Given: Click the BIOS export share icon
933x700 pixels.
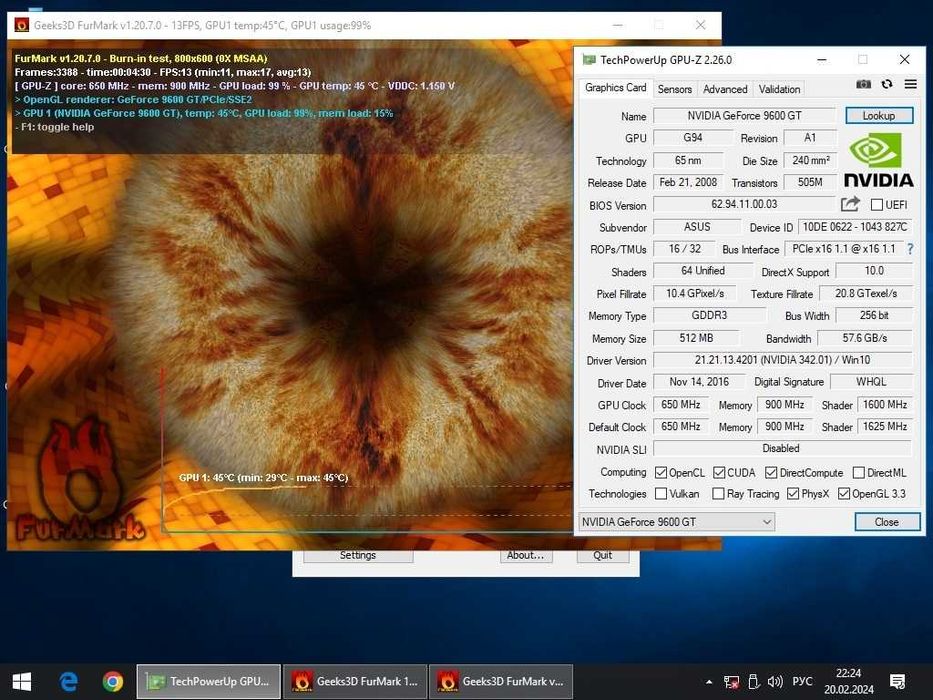Looking at the screenshot, I should point(850,204).
